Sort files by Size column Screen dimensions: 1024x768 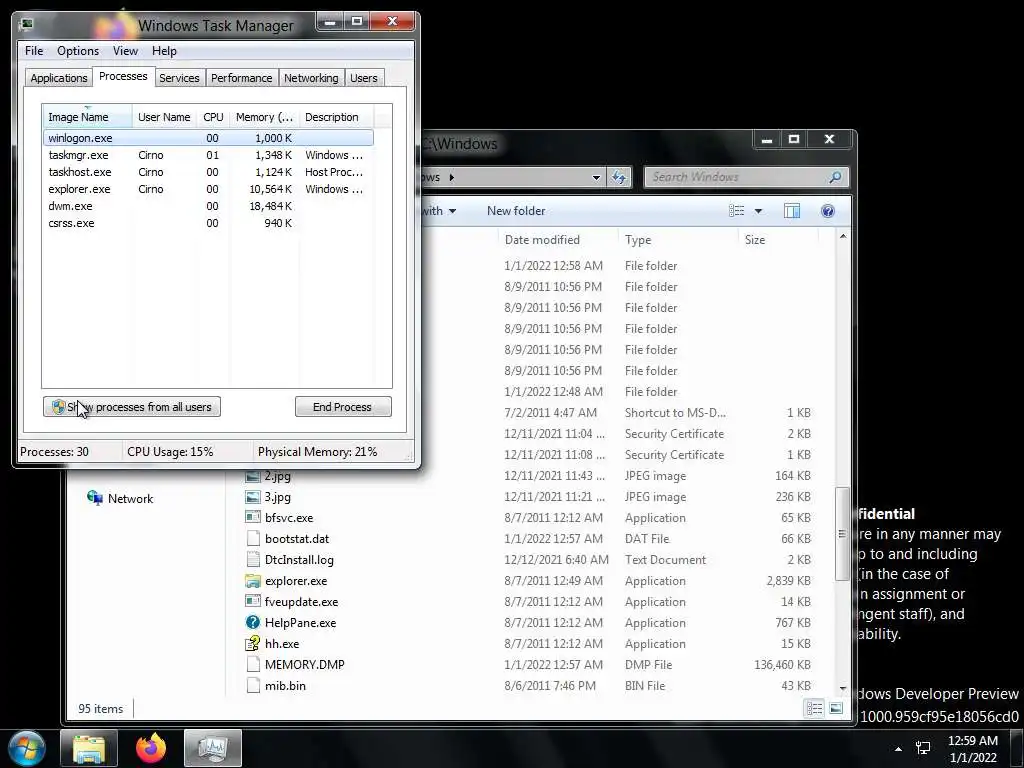778,240
